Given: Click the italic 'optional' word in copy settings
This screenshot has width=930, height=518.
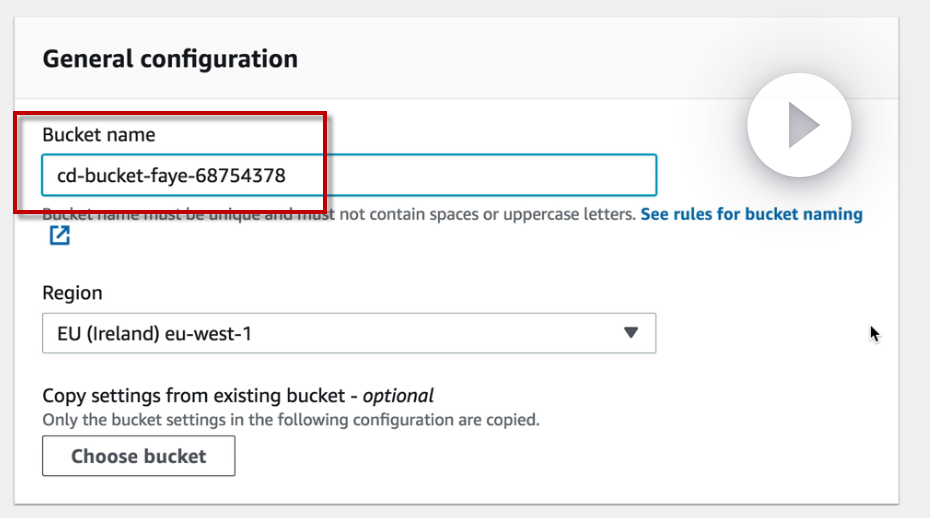Looking at the screenshot, I should click(398, 395).
